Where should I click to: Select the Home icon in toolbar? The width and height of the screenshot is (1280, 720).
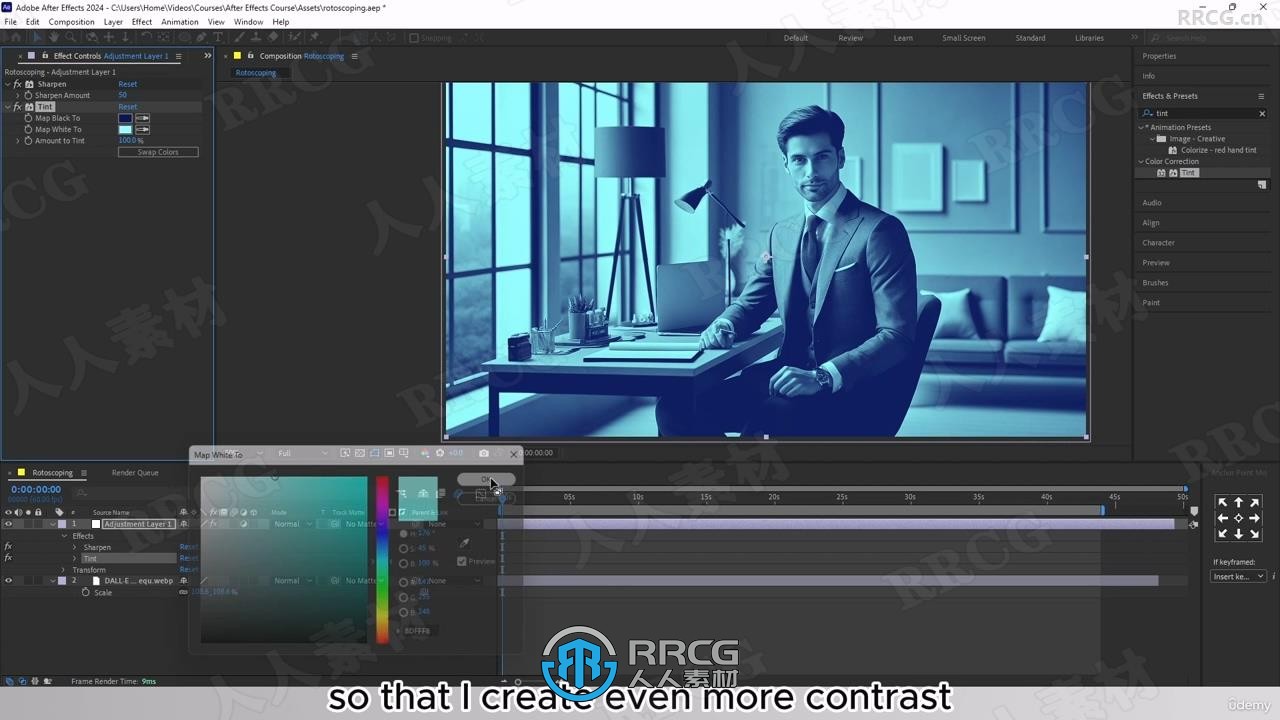coord(16,38)
